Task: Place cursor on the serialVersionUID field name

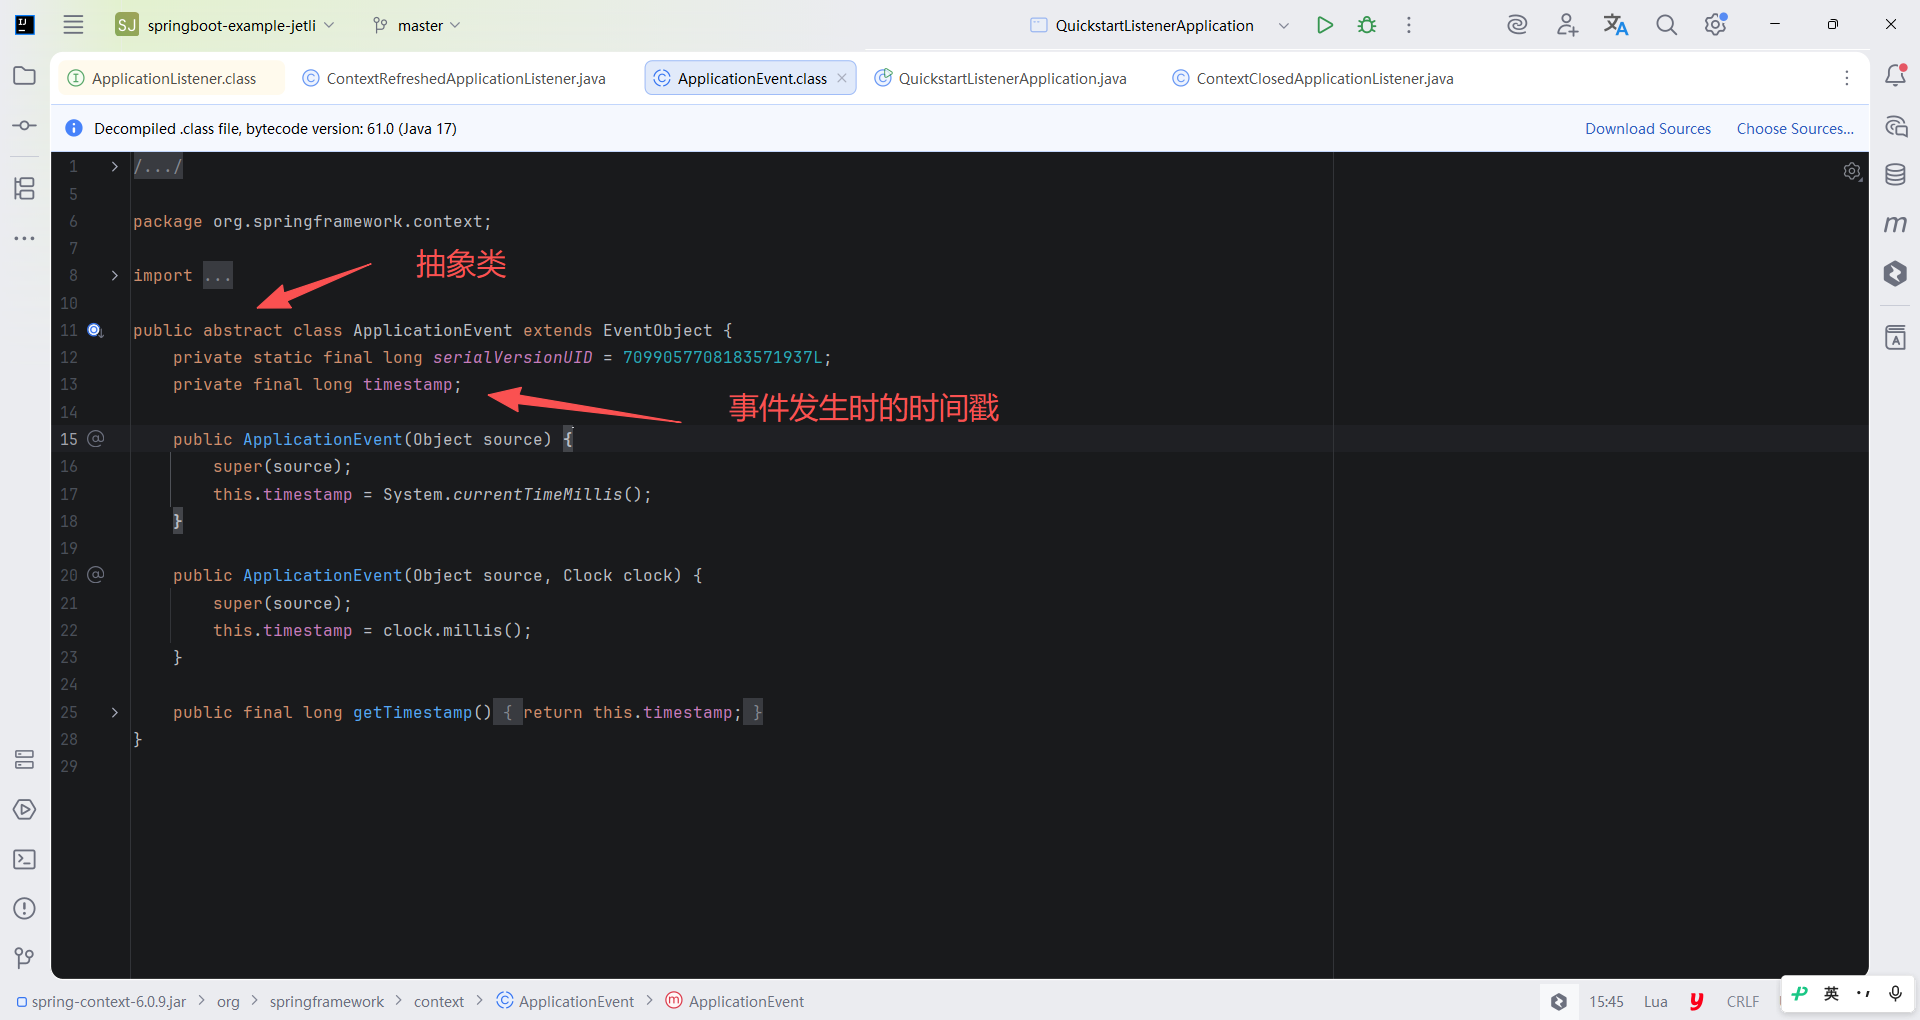Action: 512,357
